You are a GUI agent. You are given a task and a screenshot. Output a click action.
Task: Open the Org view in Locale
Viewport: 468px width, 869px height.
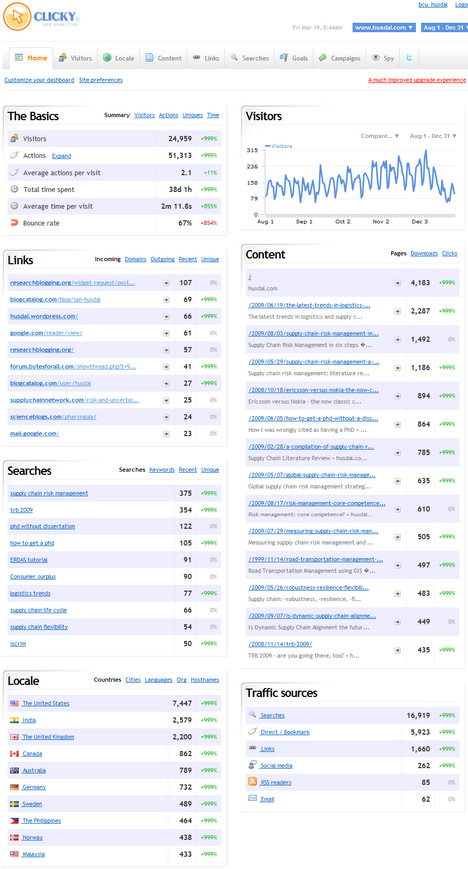(x=181, y=680)
